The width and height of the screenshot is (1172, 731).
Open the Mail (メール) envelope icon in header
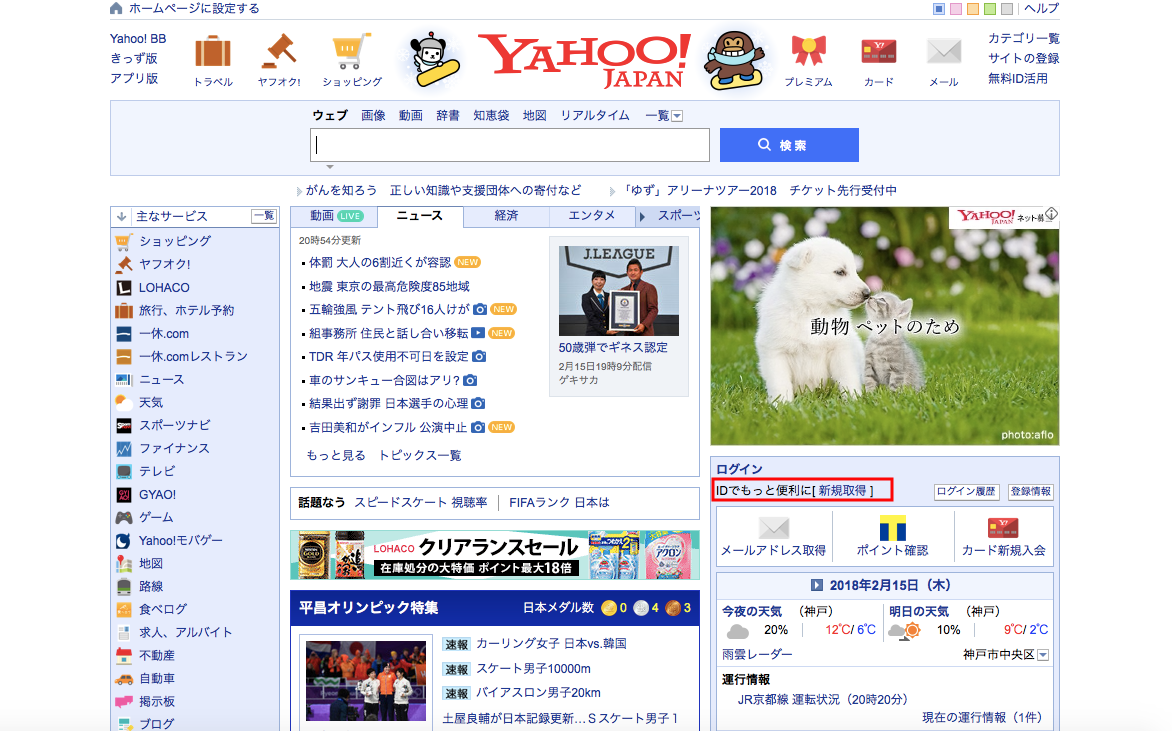click(x=943, y=52)
